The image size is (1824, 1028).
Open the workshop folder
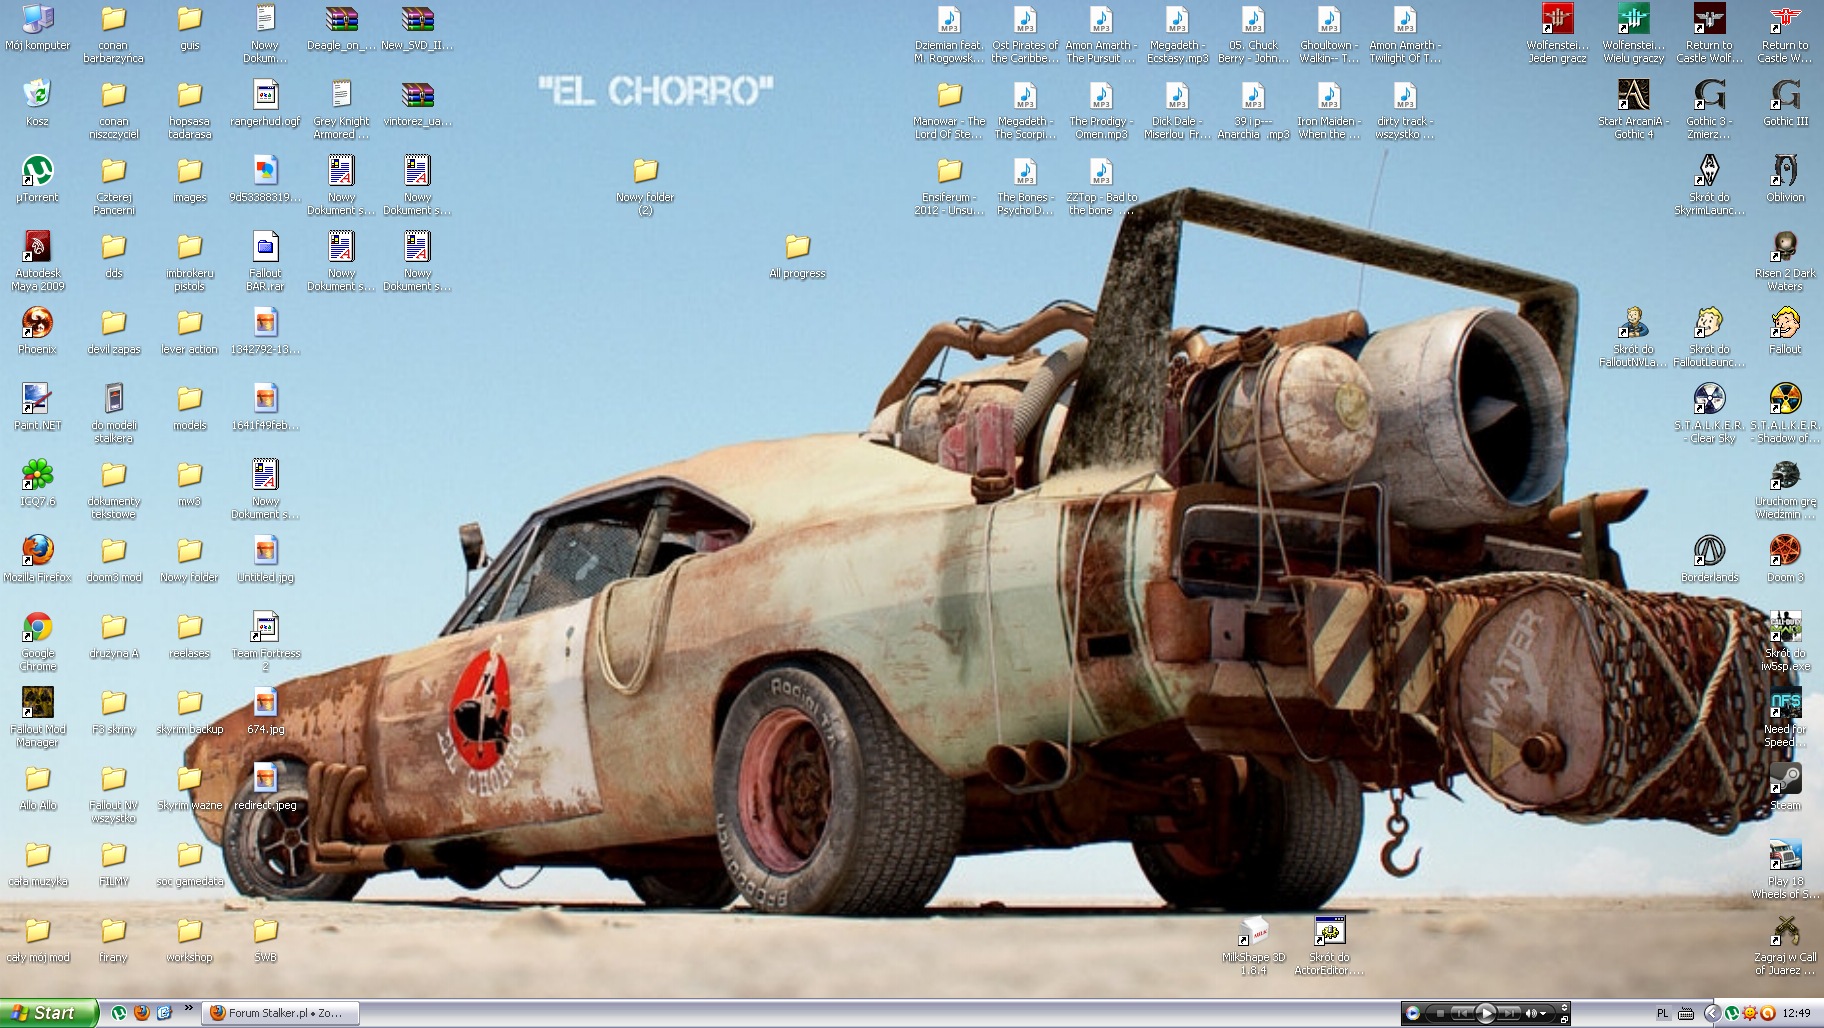coord(189,939)
